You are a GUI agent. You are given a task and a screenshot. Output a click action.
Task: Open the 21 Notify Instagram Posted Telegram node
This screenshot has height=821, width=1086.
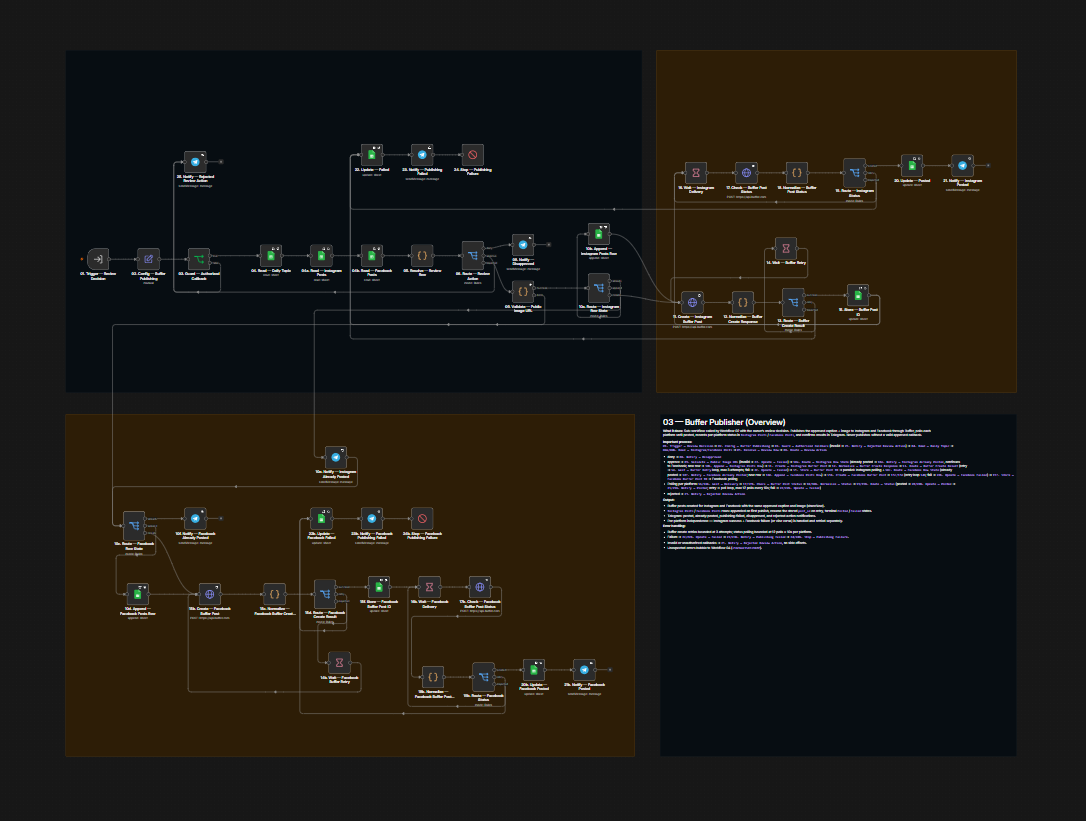coord(962,166)
